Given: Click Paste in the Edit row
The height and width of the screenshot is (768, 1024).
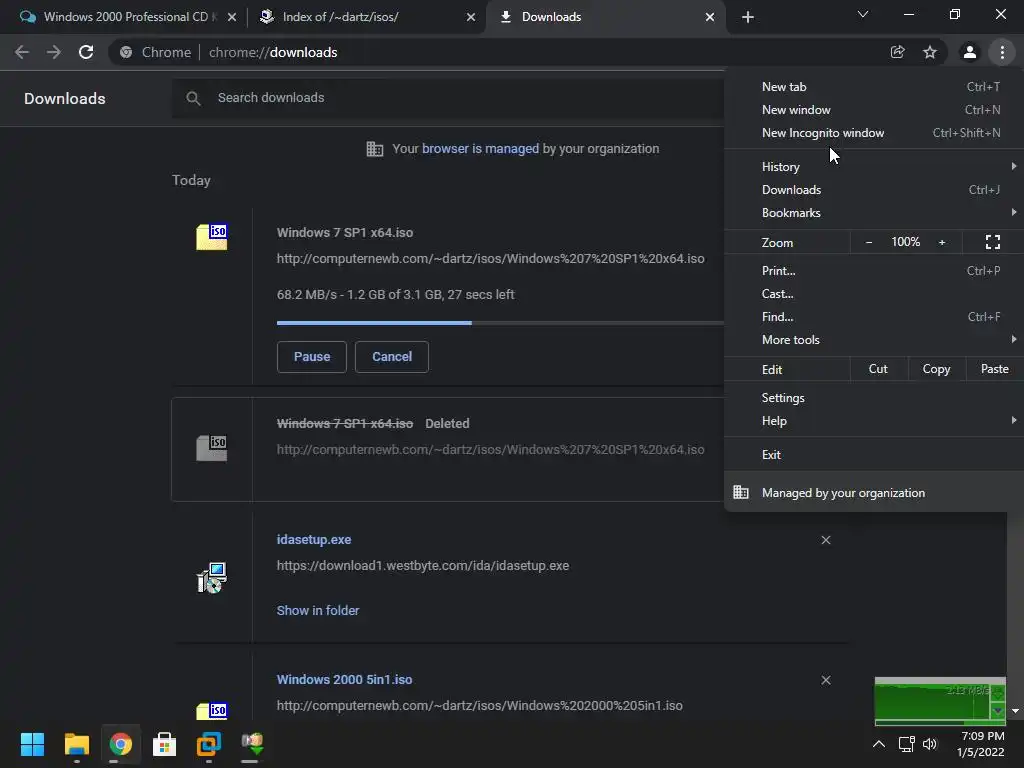Looking at the screenshot, I should point(995,369).
